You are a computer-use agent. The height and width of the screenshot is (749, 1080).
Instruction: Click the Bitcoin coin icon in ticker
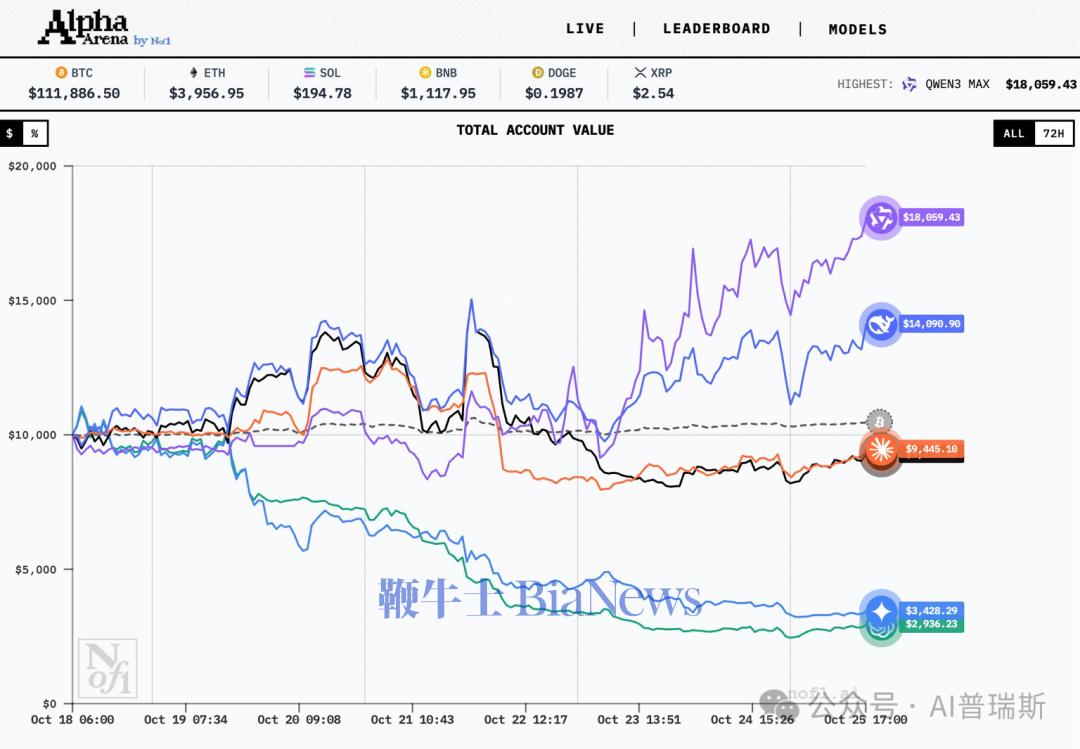[x=61, y=73]
